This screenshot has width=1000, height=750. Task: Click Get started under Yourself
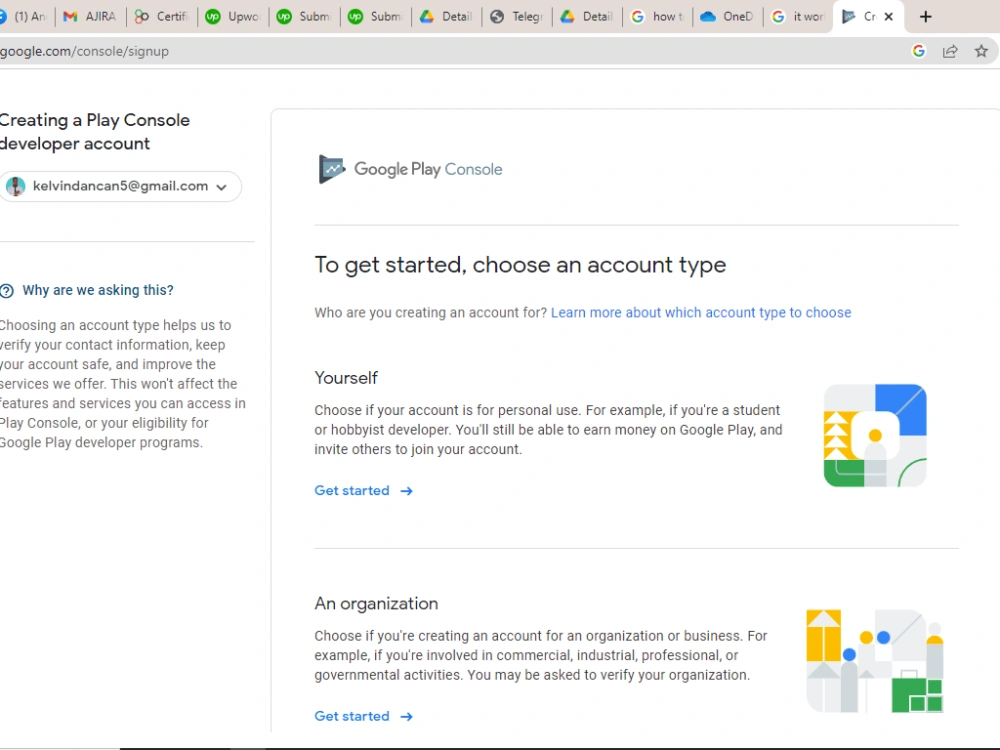click(x=352, y=490)
